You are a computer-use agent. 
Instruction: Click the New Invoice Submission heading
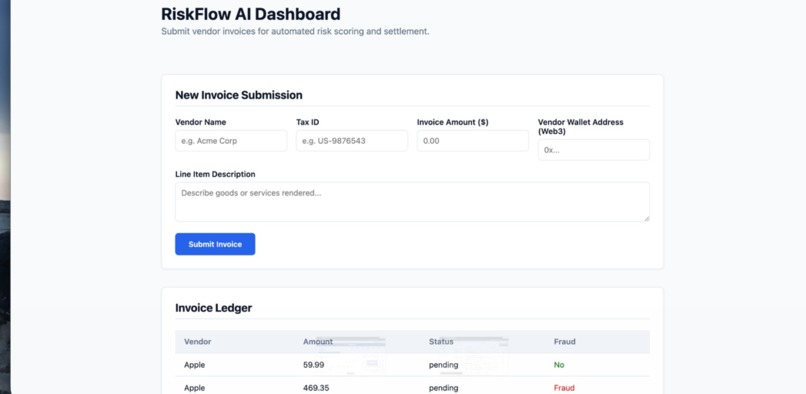coord(239,95)
